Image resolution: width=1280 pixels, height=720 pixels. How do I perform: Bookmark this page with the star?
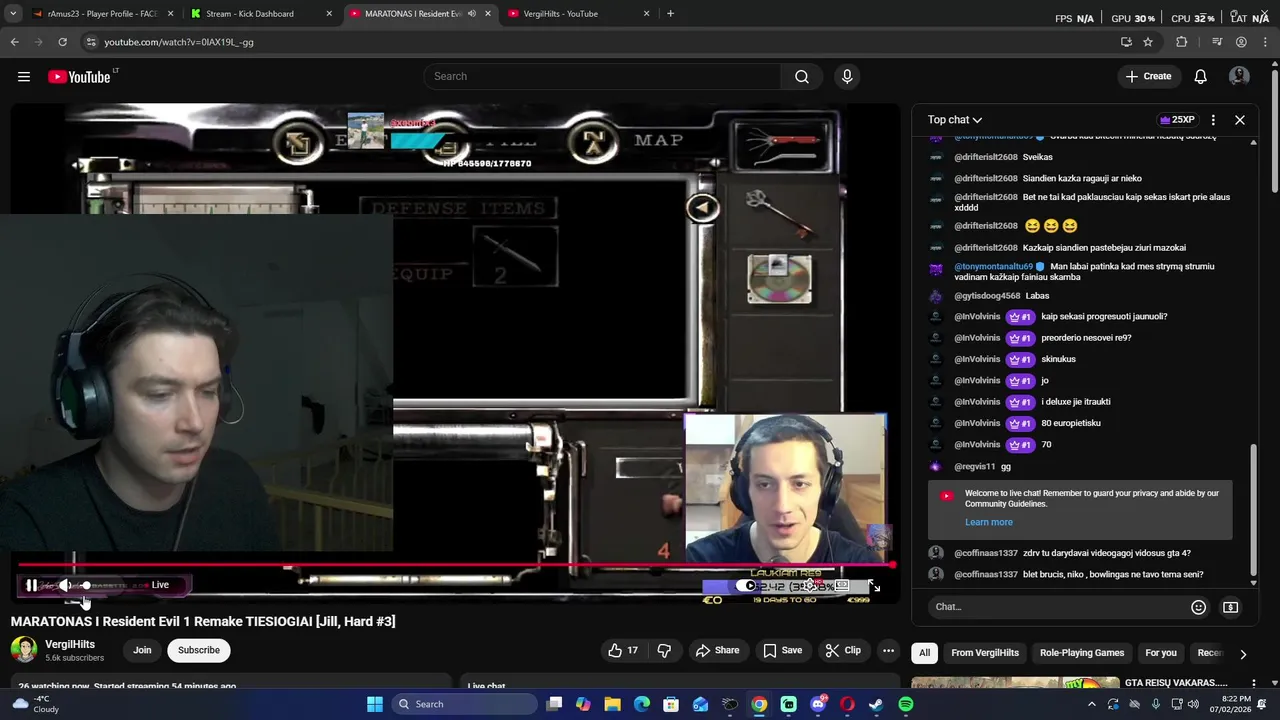[1148, 42]
